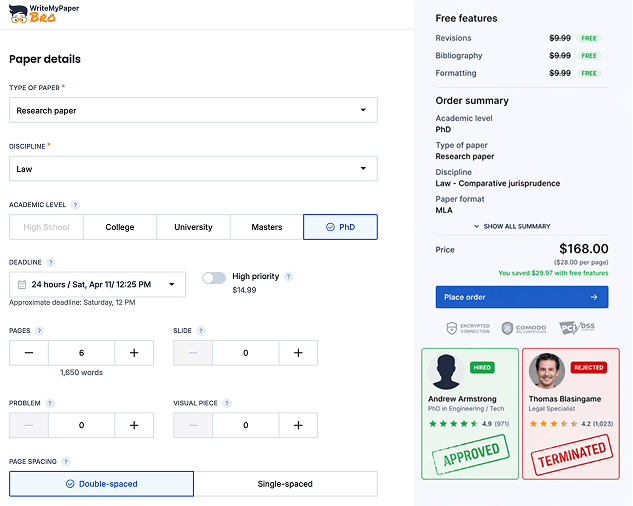Viewport: 633px width, 506px height.
Task: Select the PhD academic level
Action: 340,227
